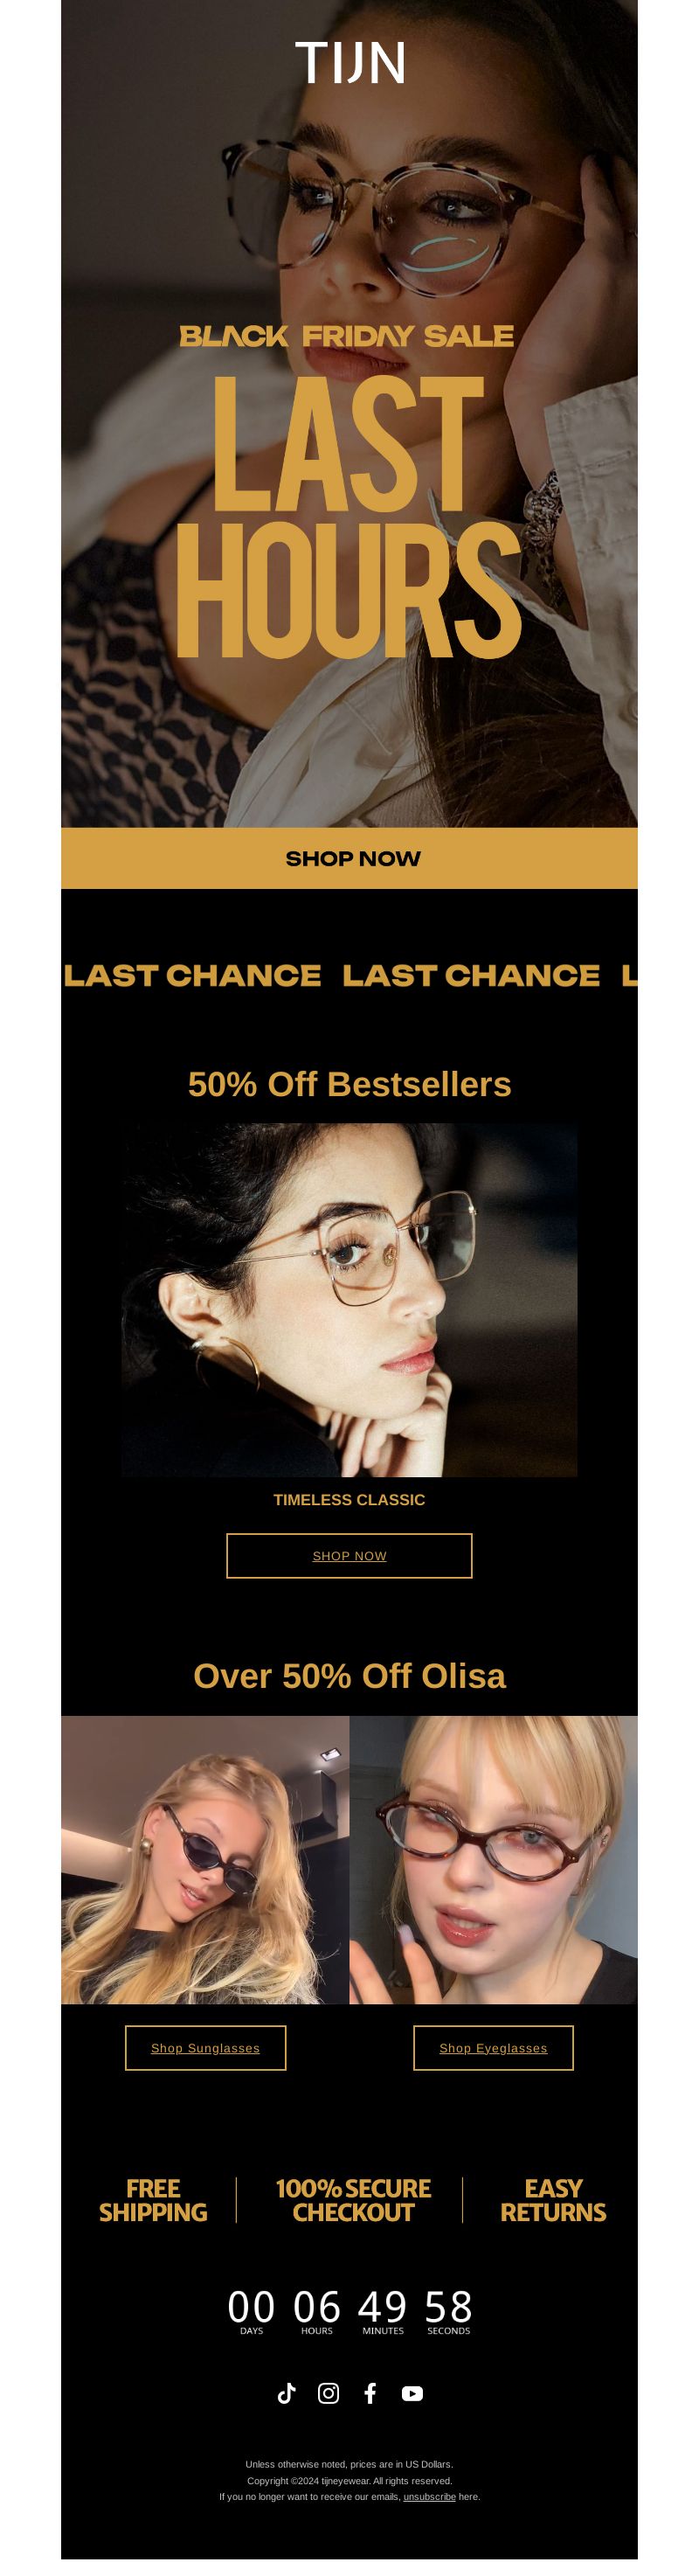Click the 50% Off Bestsellers heading
The image size is (699, 2576).
pyautogui.click(x=349, y=1084)
